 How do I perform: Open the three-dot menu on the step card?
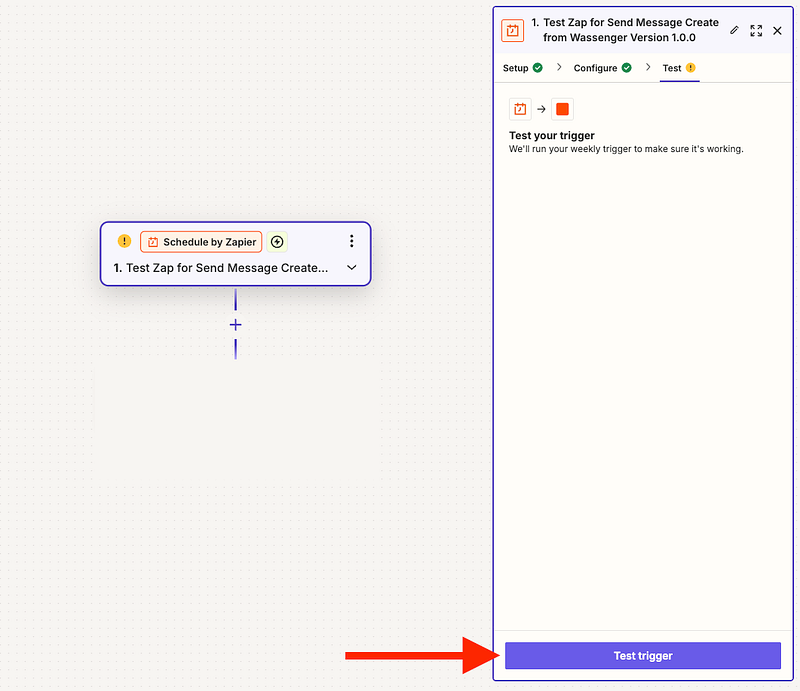pos(351,241)
